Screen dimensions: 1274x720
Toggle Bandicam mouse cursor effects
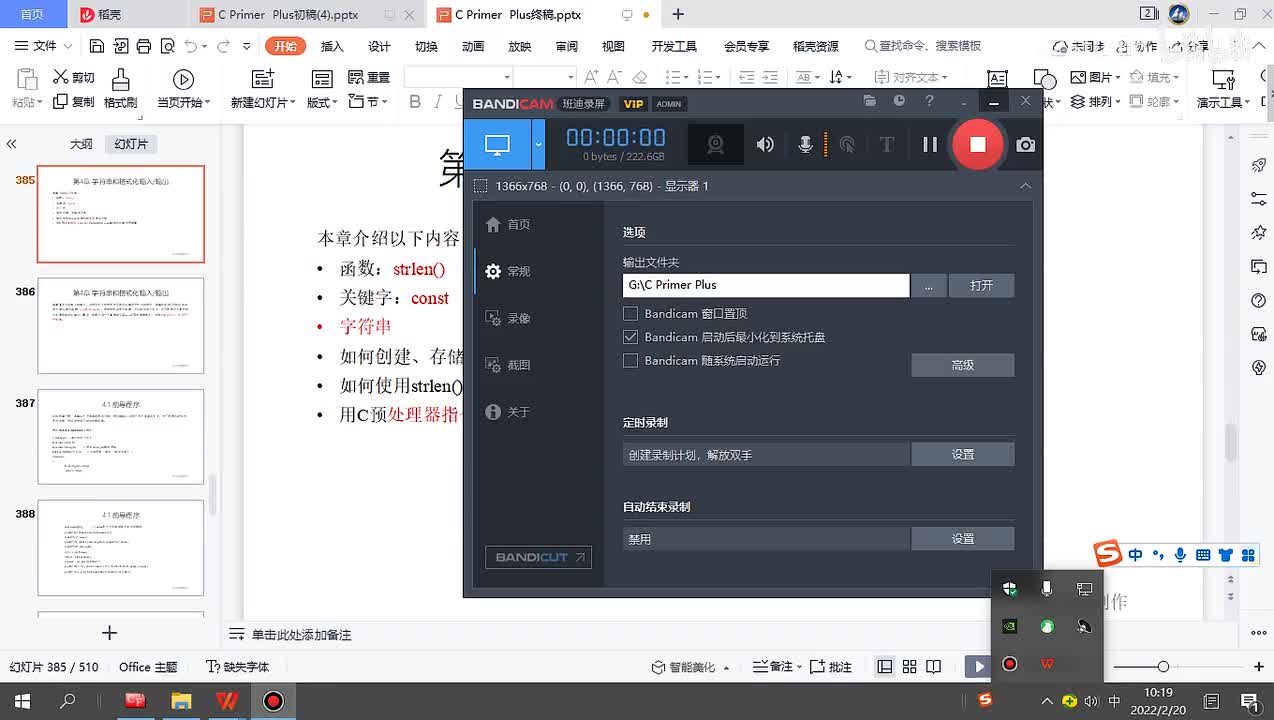847,145
